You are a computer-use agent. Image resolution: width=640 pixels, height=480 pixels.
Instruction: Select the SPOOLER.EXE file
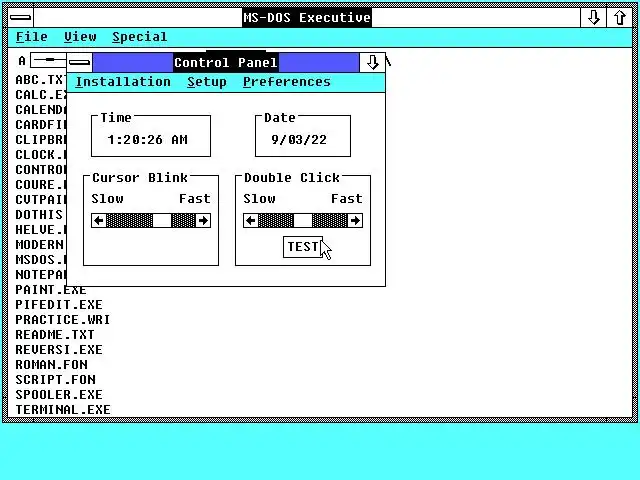pos(59,395)
